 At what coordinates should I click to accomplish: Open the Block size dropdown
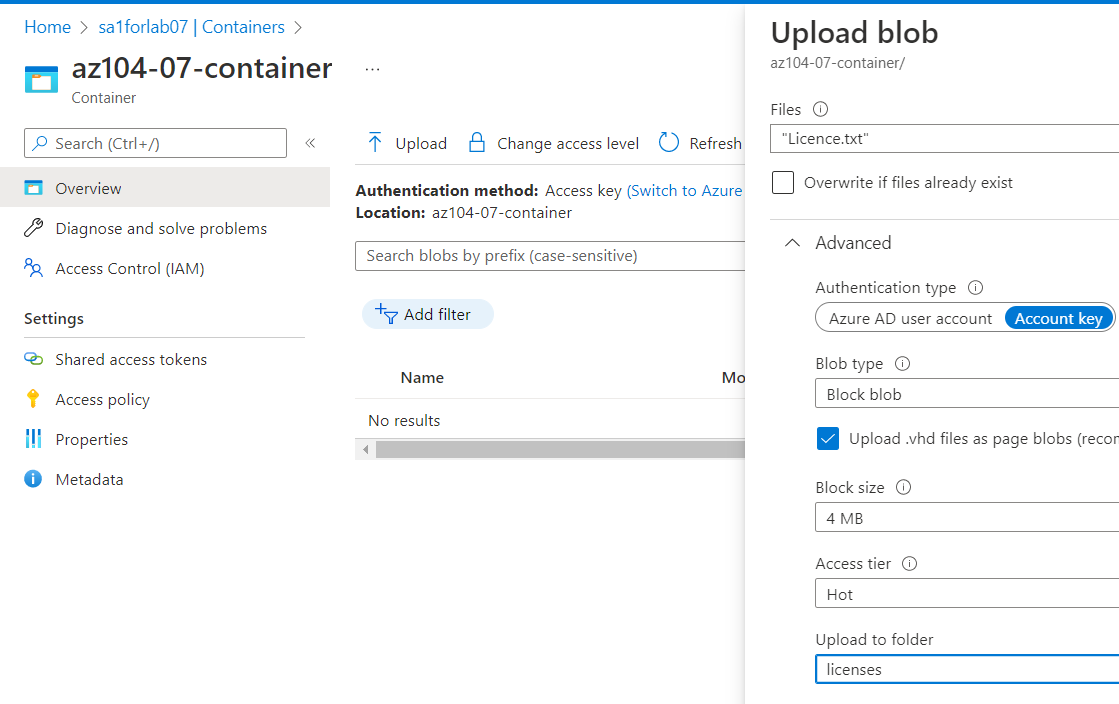[967, 518]
